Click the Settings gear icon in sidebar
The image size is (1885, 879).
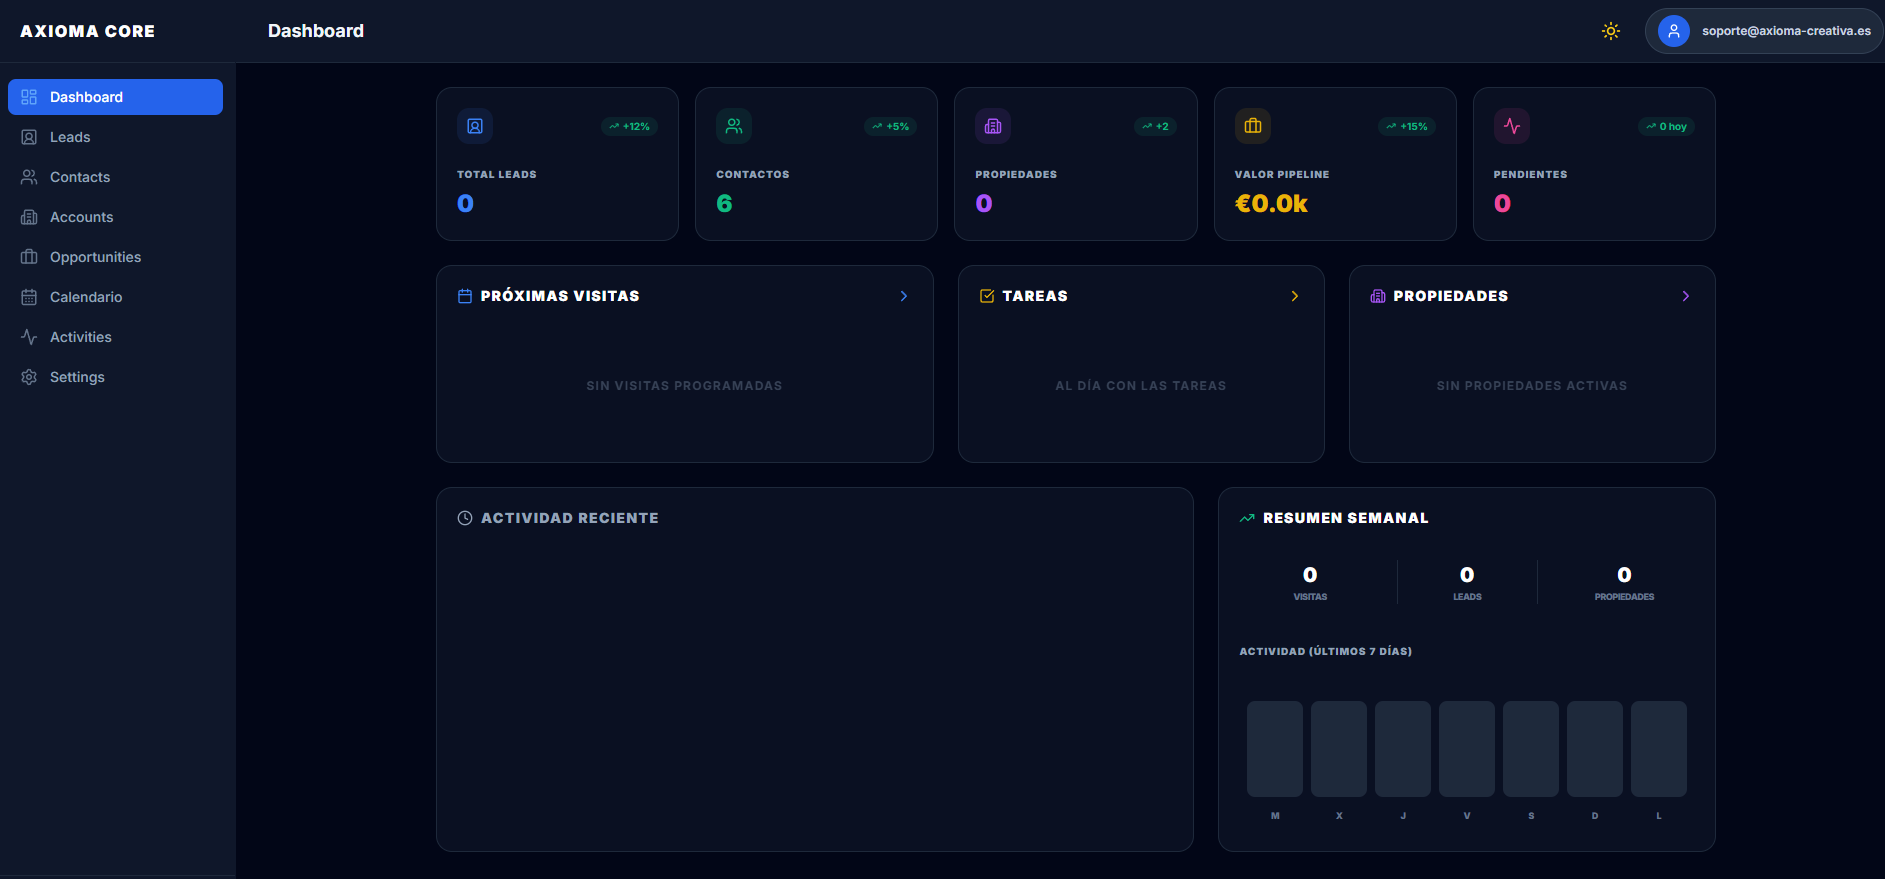29,377
